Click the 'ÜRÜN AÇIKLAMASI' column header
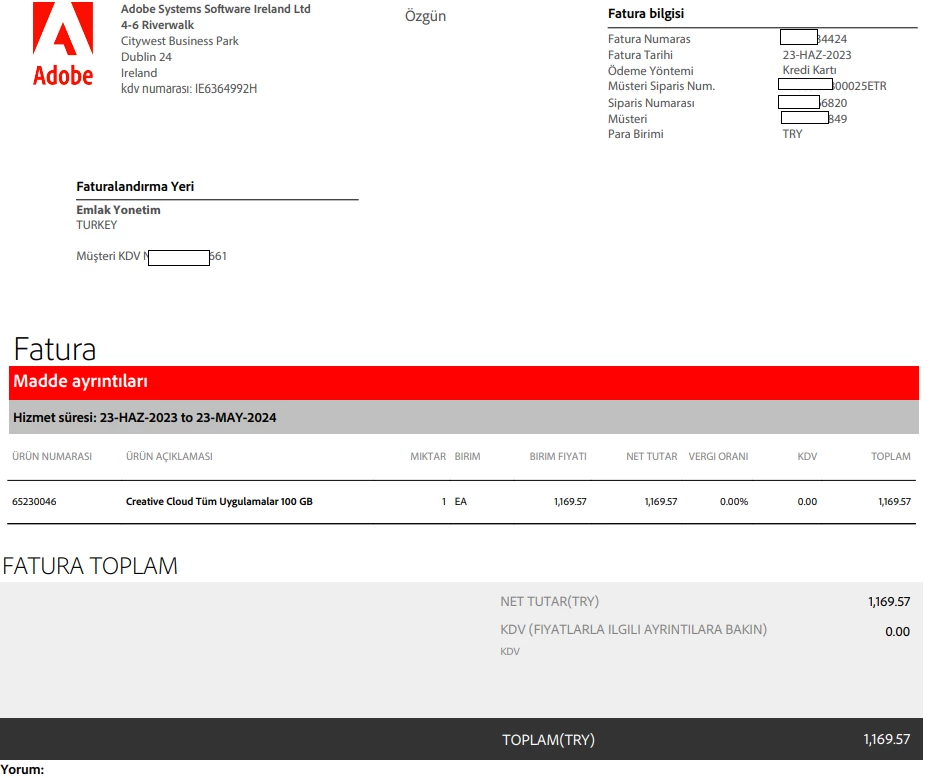The height and width of the screenshot is (778, 935). [169, 457]
